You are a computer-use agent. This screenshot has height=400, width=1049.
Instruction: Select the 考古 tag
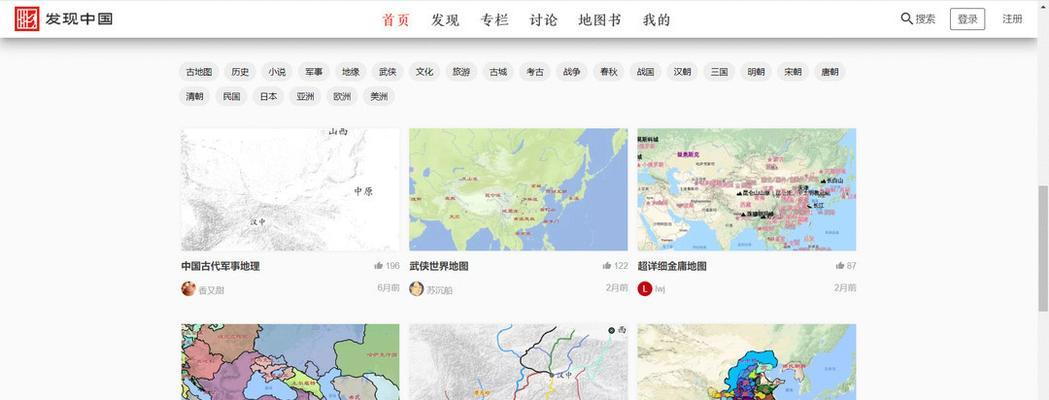535,72
